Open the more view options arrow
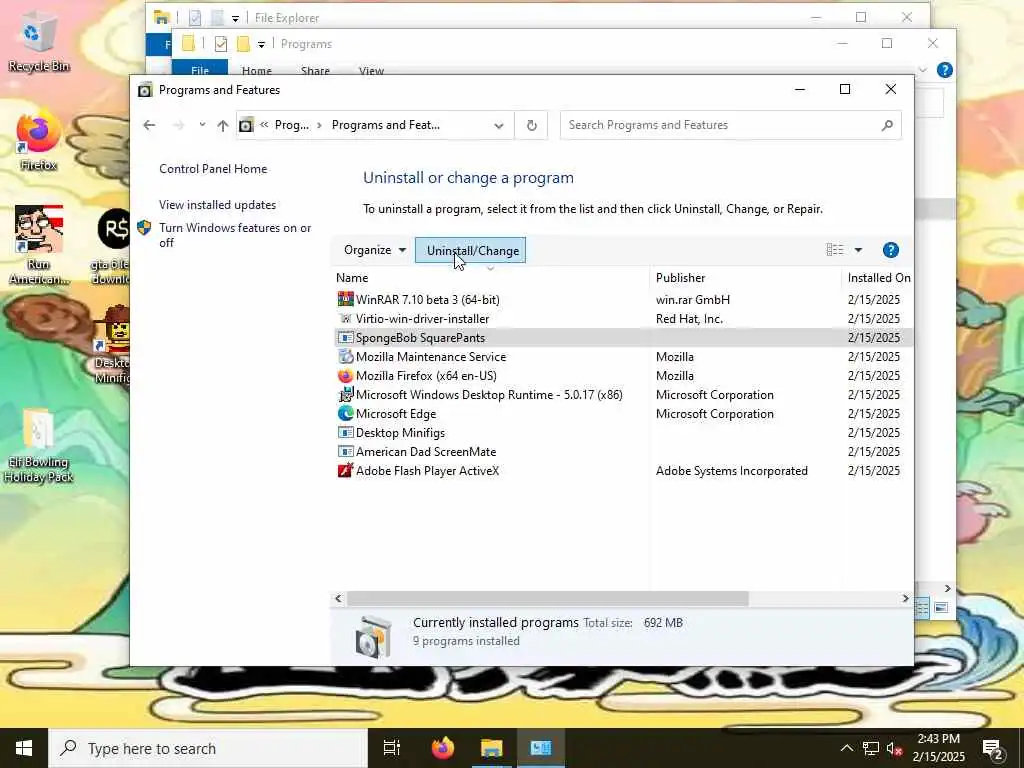 point(858,250)
